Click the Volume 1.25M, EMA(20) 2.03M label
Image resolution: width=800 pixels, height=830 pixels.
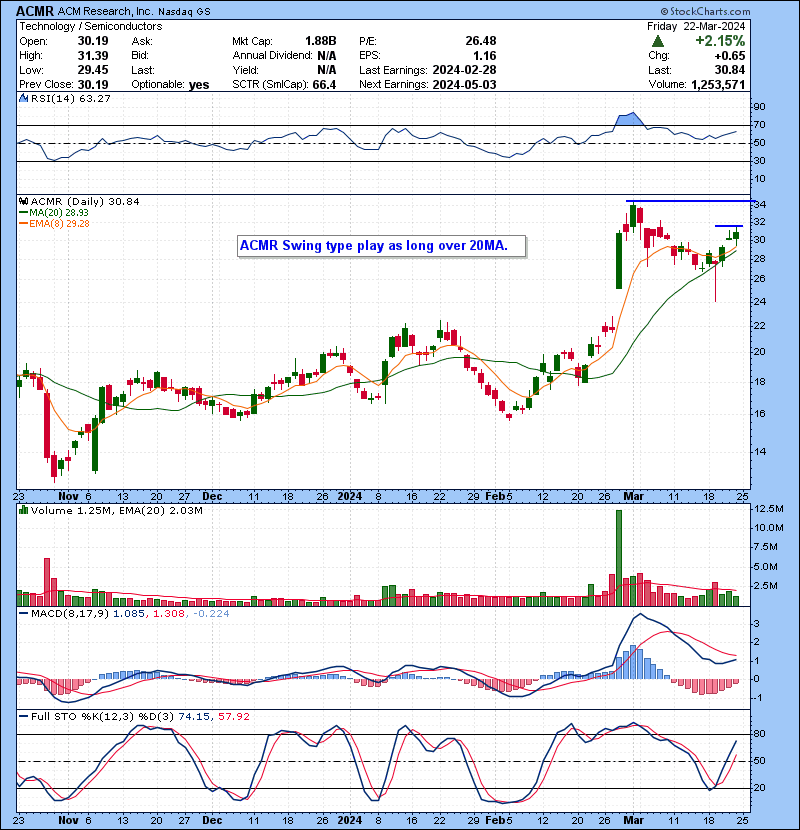click(x=116, y=510)
